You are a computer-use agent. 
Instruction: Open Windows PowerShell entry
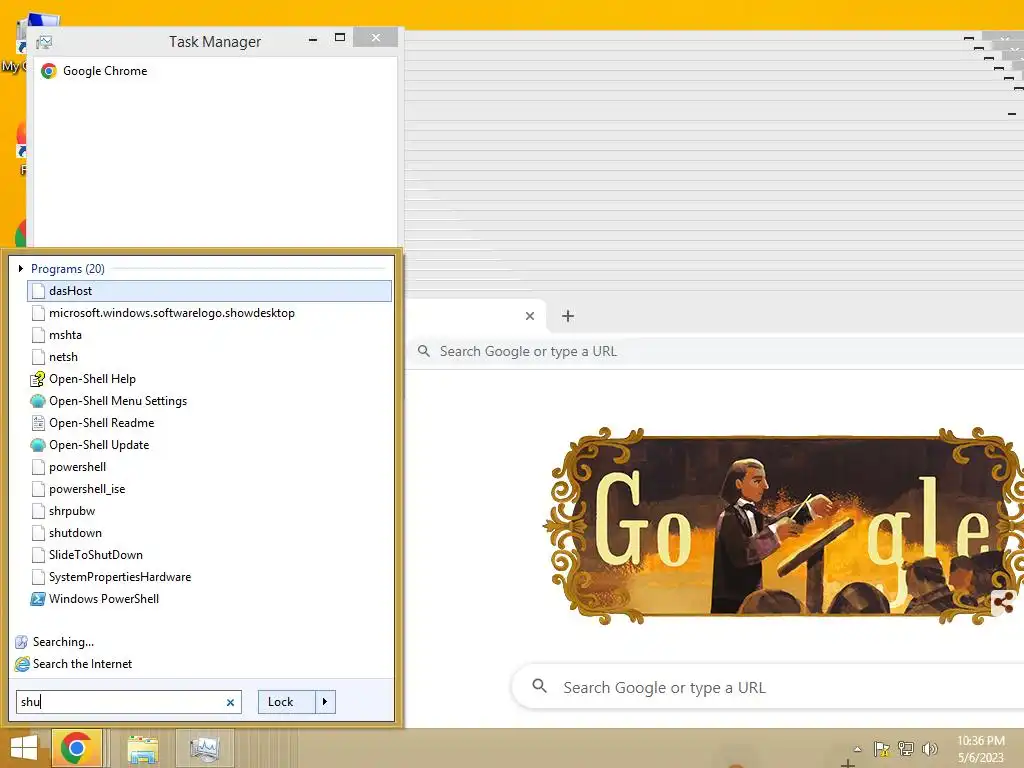tap(210, 599)
